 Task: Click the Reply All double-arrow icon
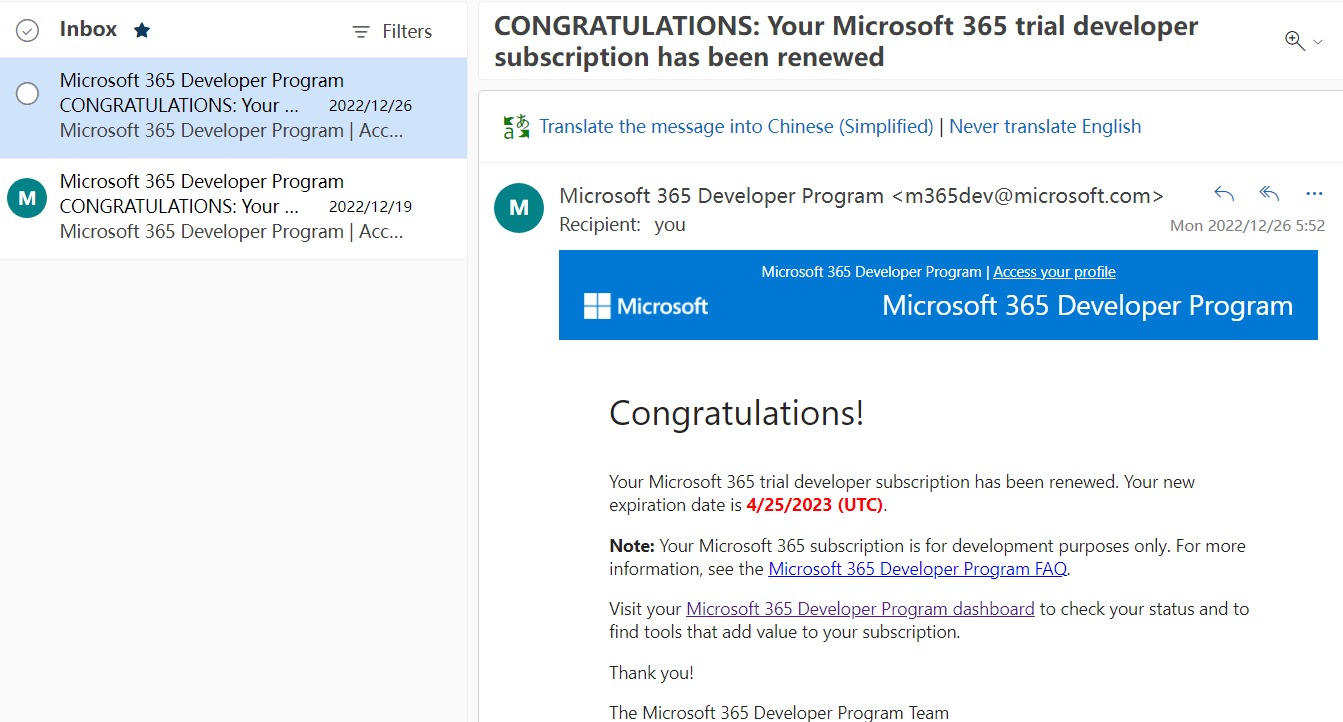tap(1268, 194)
